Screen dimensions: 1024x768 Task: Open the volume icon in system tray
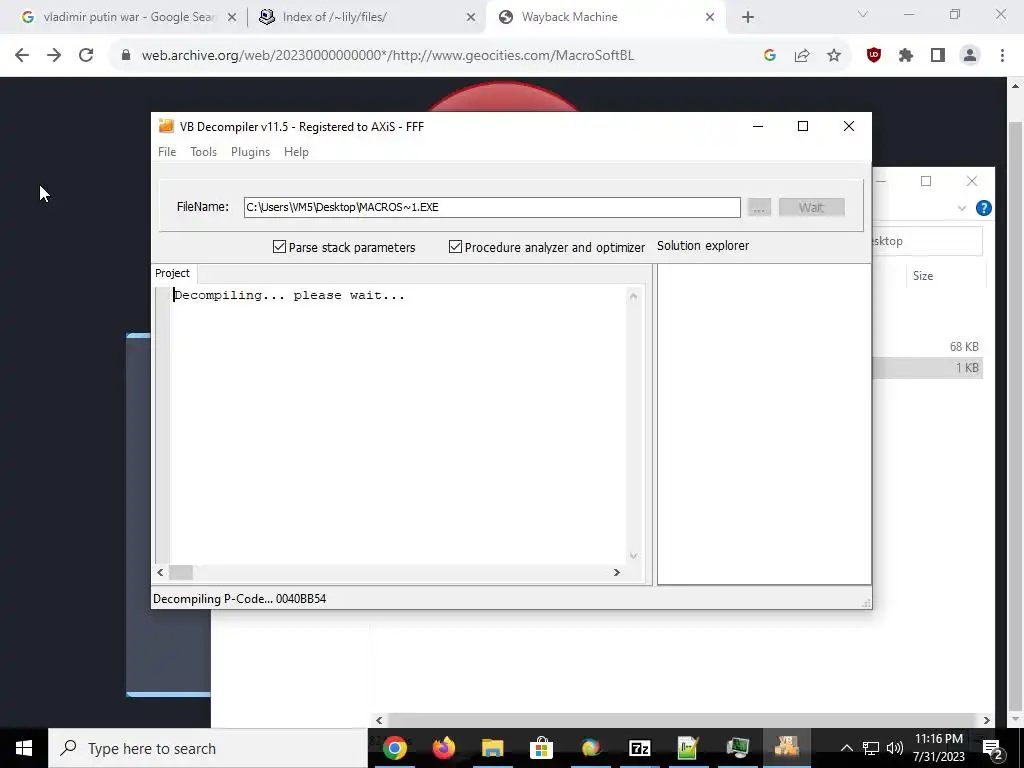click(895, 748)
